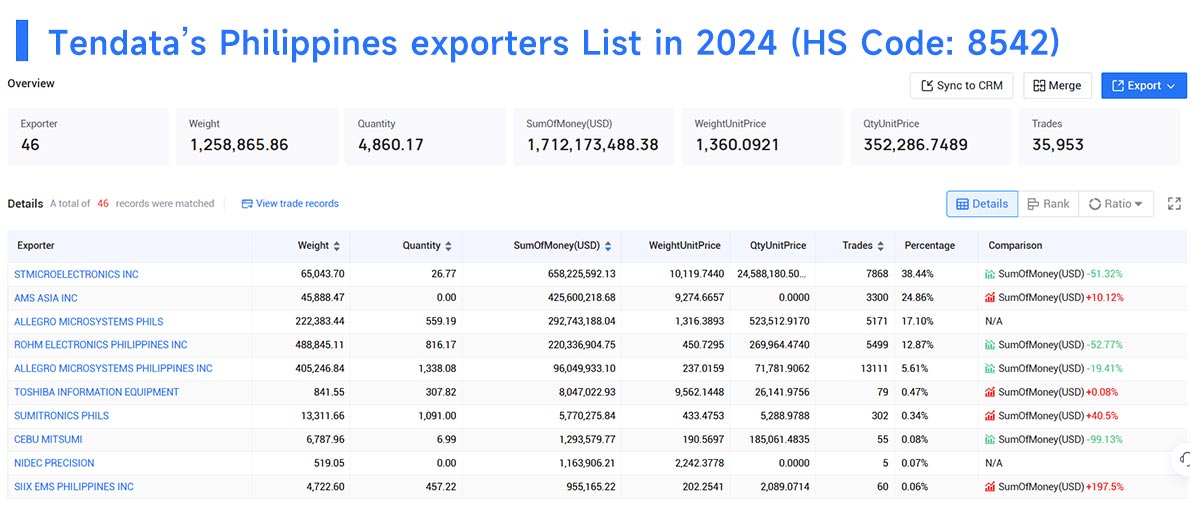This screenshot has width=1190, height=506.
Task: Open AMS ASIA INC exporter link
Action: [x=46, y=297]
